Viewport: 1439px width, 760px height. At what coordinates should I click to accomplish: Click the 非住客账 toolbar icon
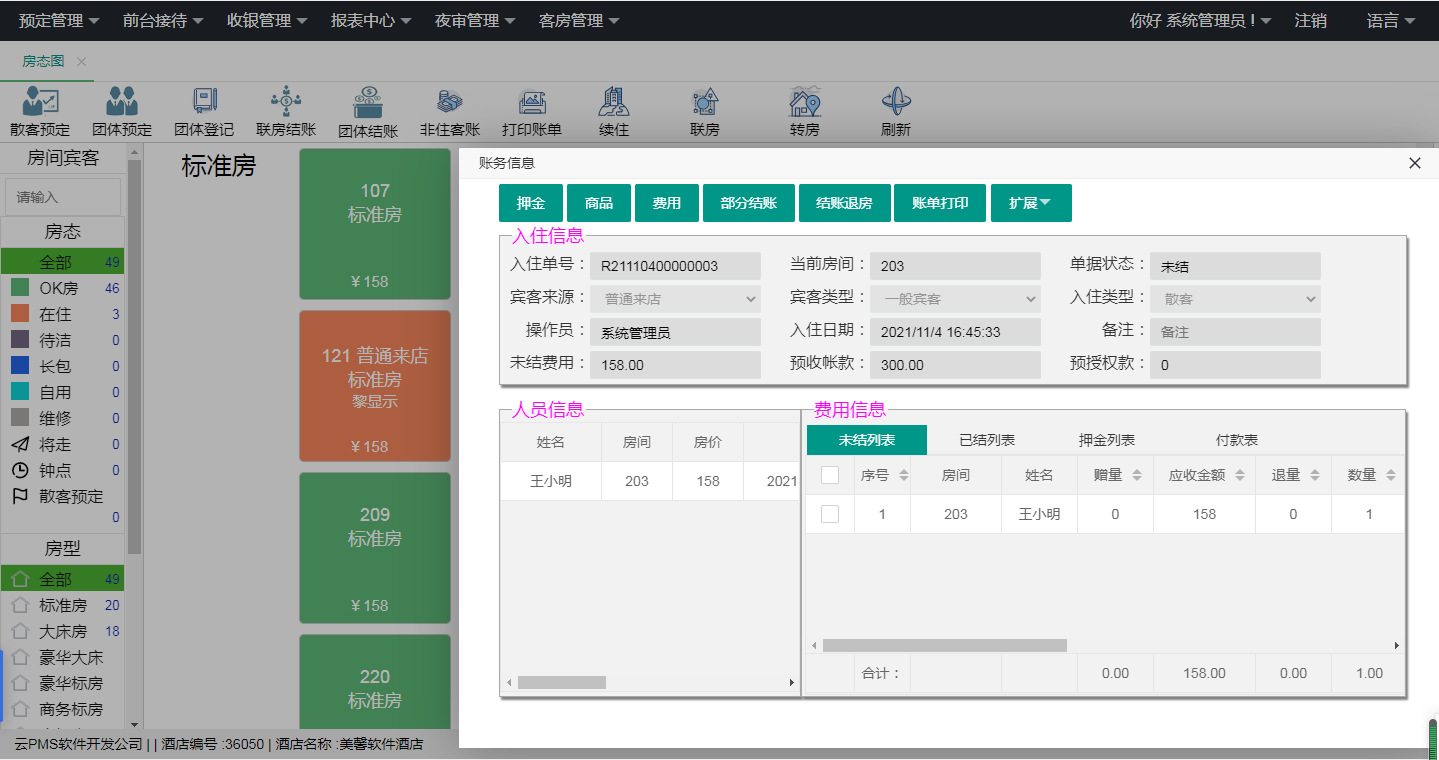[x=450, y=101]
